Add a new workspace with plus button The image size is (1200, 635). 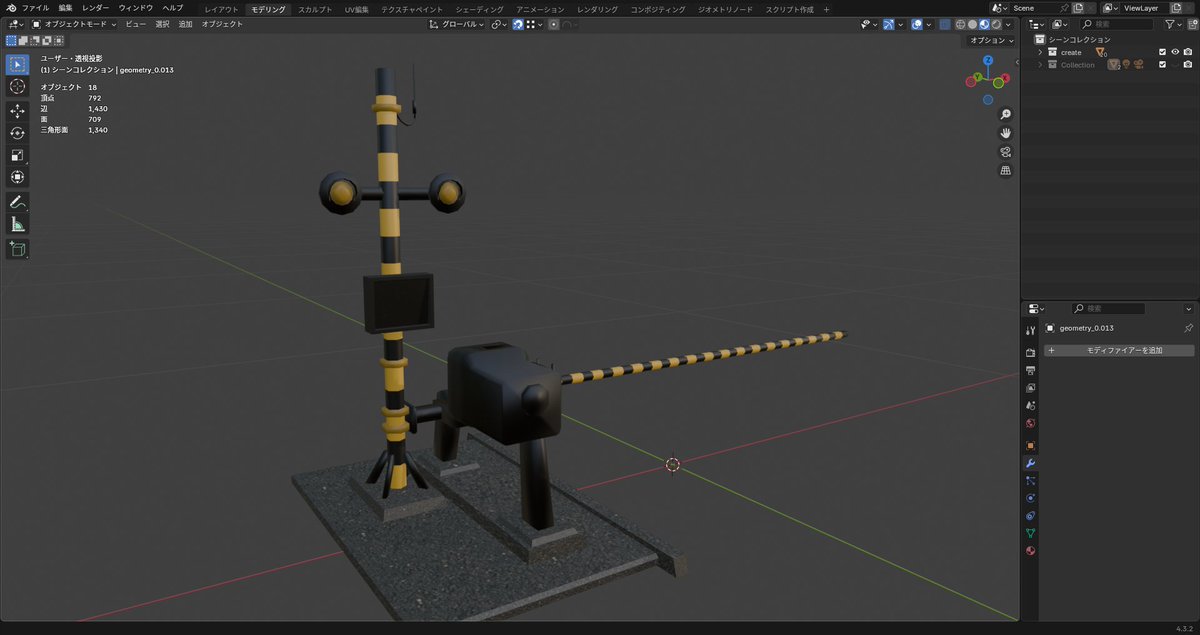(826, 9)
